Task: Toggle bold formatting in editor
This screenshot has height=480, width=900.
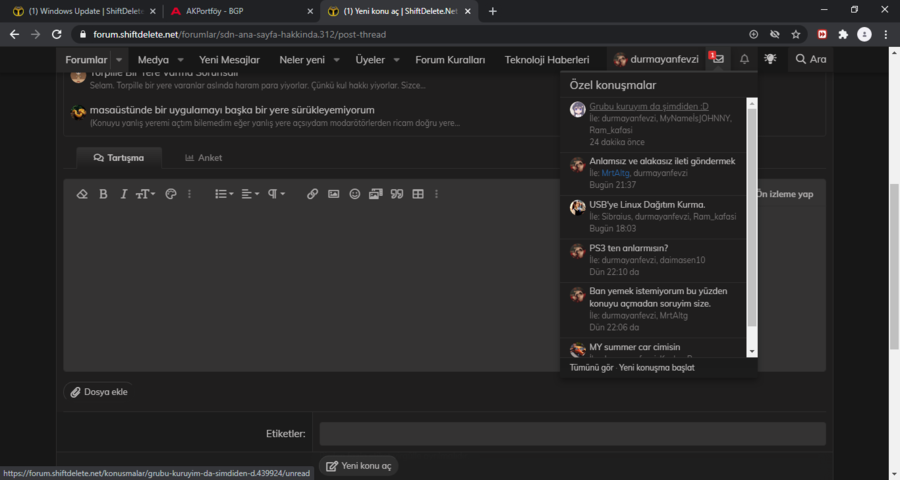Action: click(103, 194)
